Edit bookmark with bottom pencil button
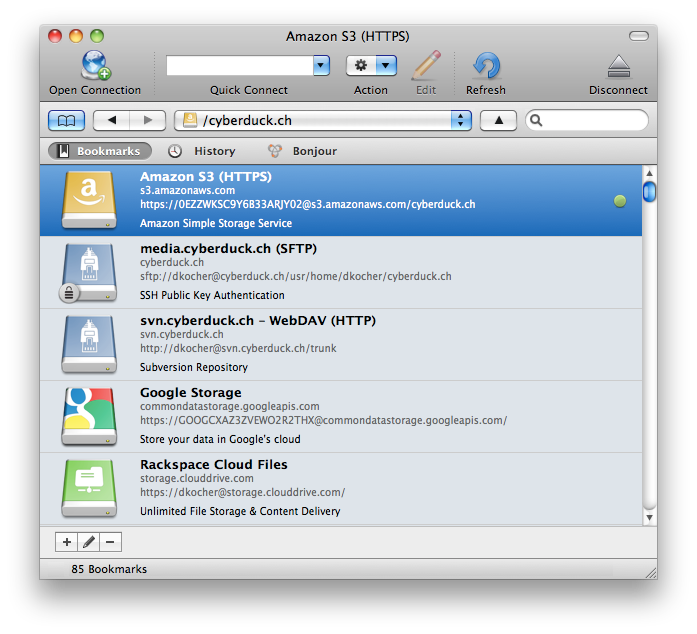697x634 pixels. pos(88,542)
